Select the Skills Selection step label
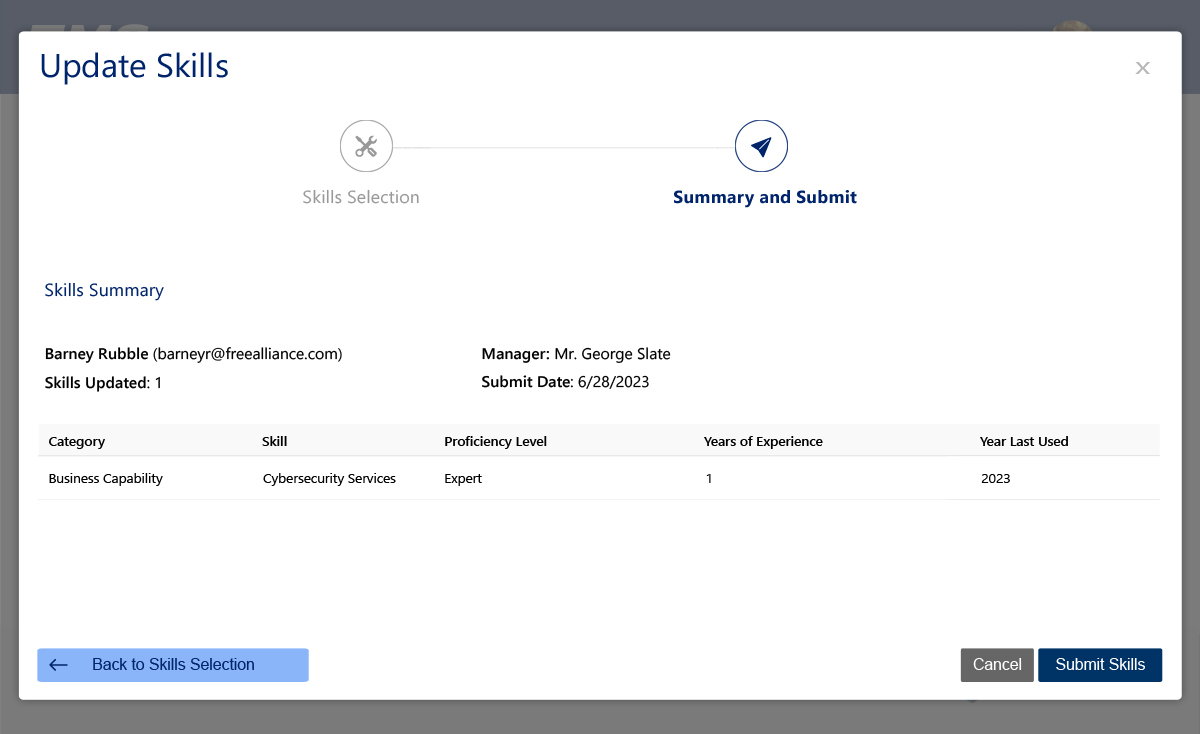Screen dimensions: 1200x734 coord(361,197)
